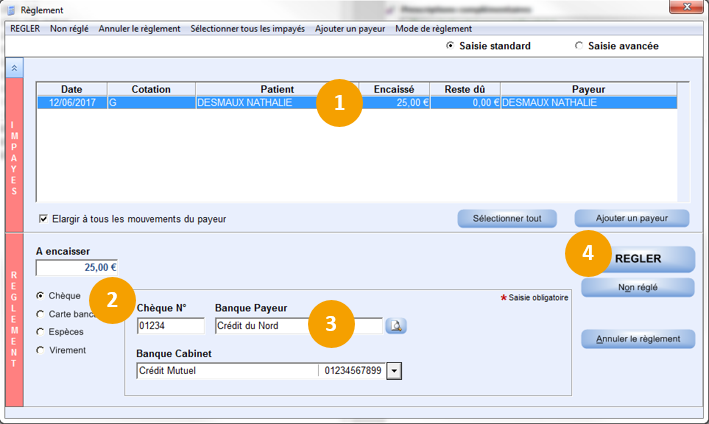Select the Espèces payment option
Image resolution: width=709 pixels, height=424 pixels.
click(40, 332)
